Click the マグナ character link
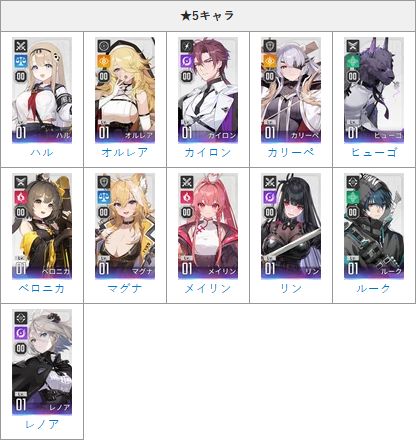 click(125, 288)
